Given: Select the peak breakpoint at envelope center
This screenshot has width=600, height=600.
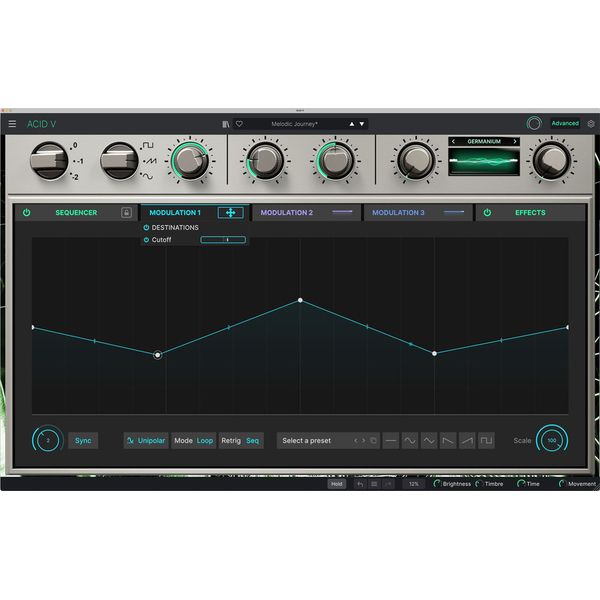Looking at the screenshot, I should (x=300, y=300).
